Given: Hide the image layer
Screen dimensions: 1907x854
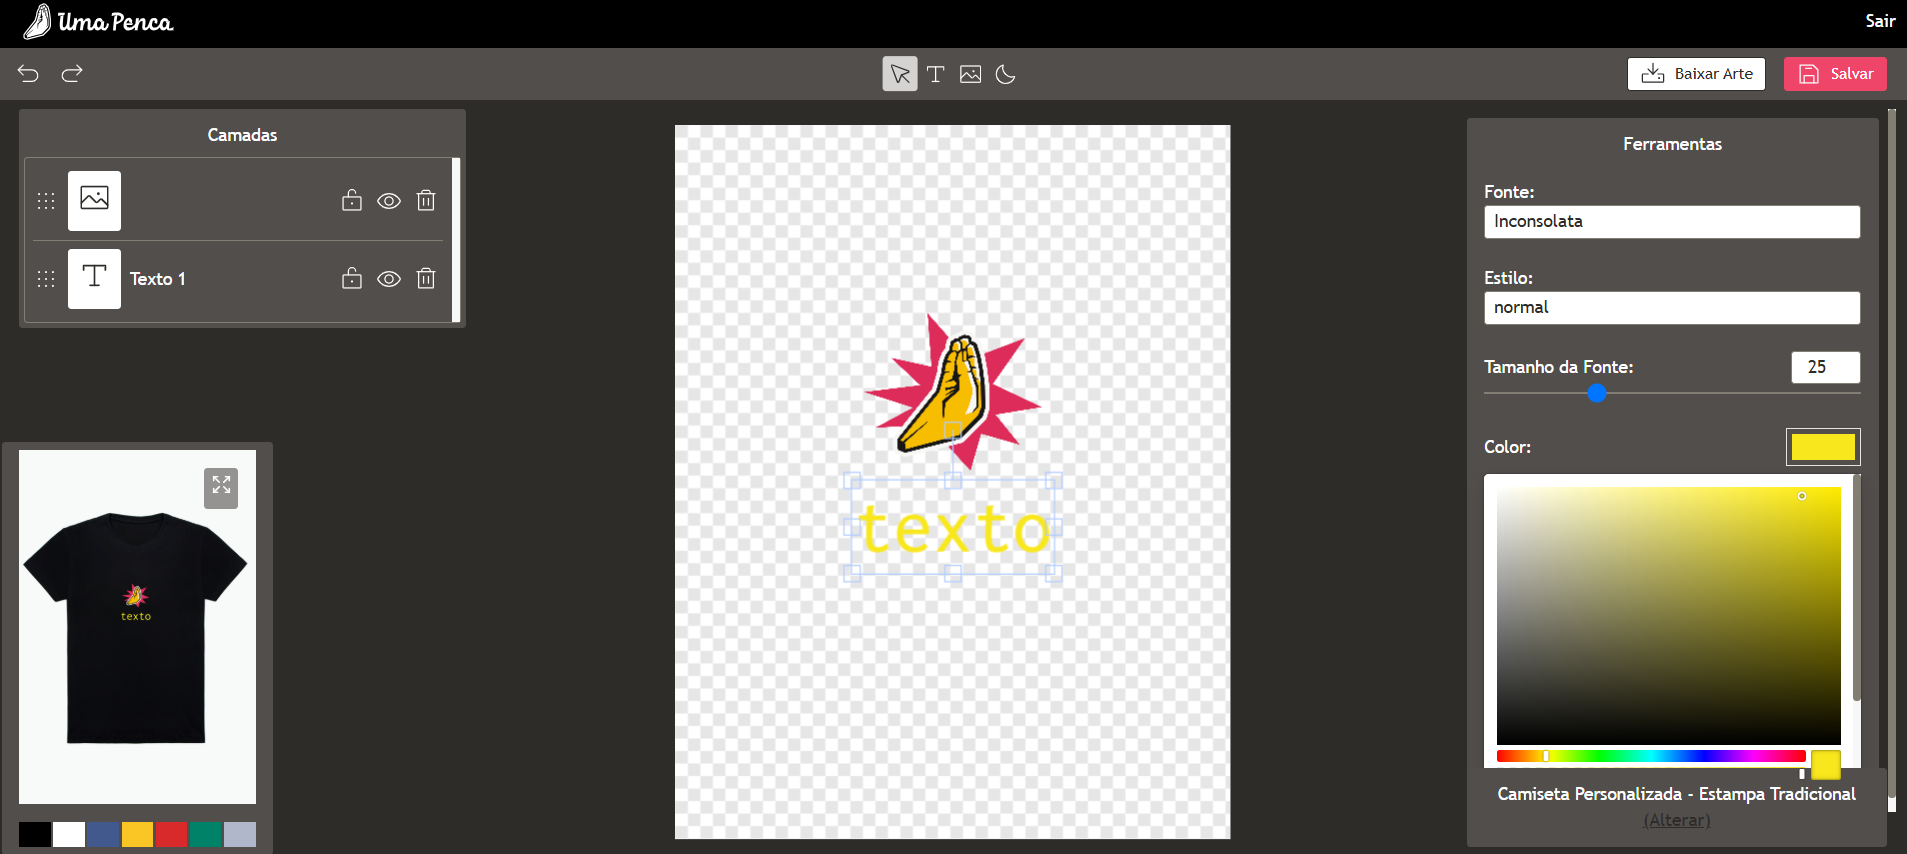Looking at the screenshot, I should (389, 201).
